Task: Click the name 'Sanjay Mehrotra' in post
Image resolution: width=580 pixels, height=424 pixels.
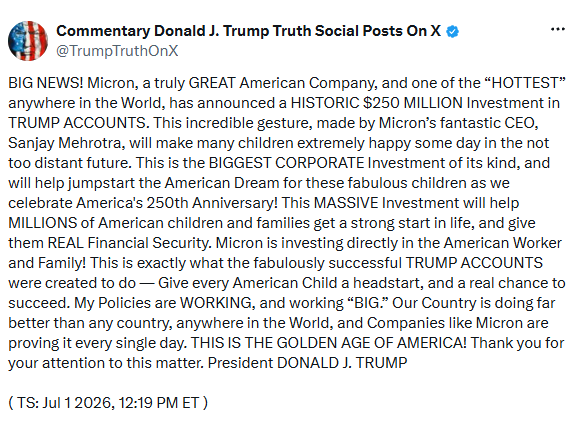Action: click(64, 143)
